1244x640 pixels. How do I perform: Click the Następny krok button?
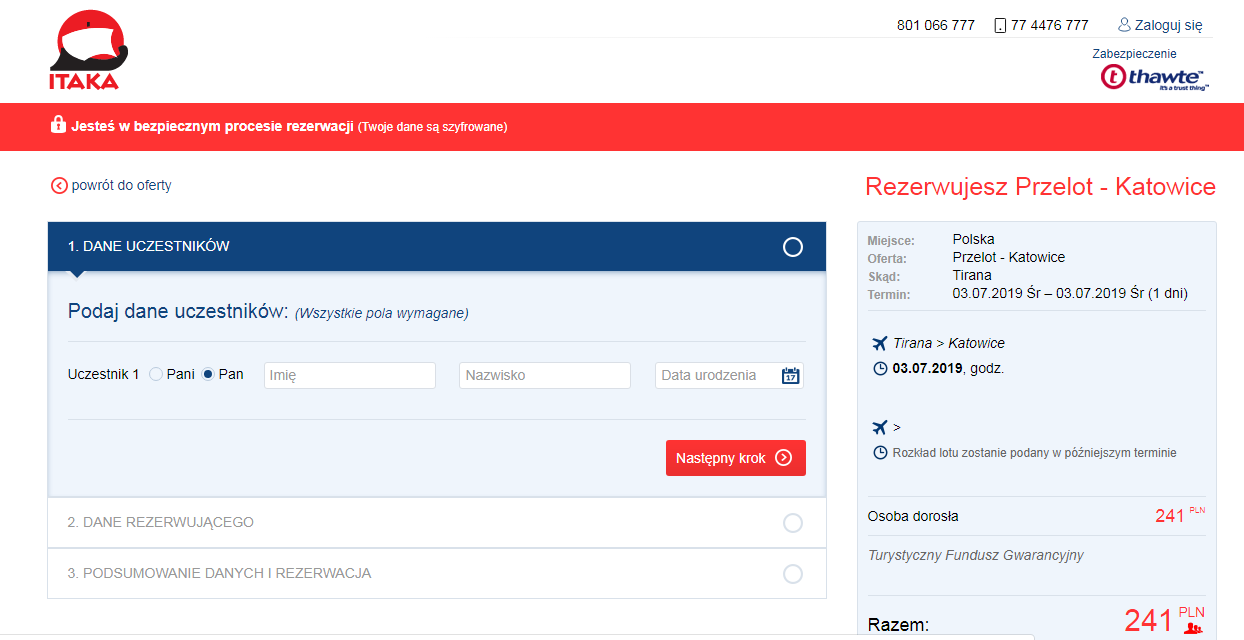point(736,458)
